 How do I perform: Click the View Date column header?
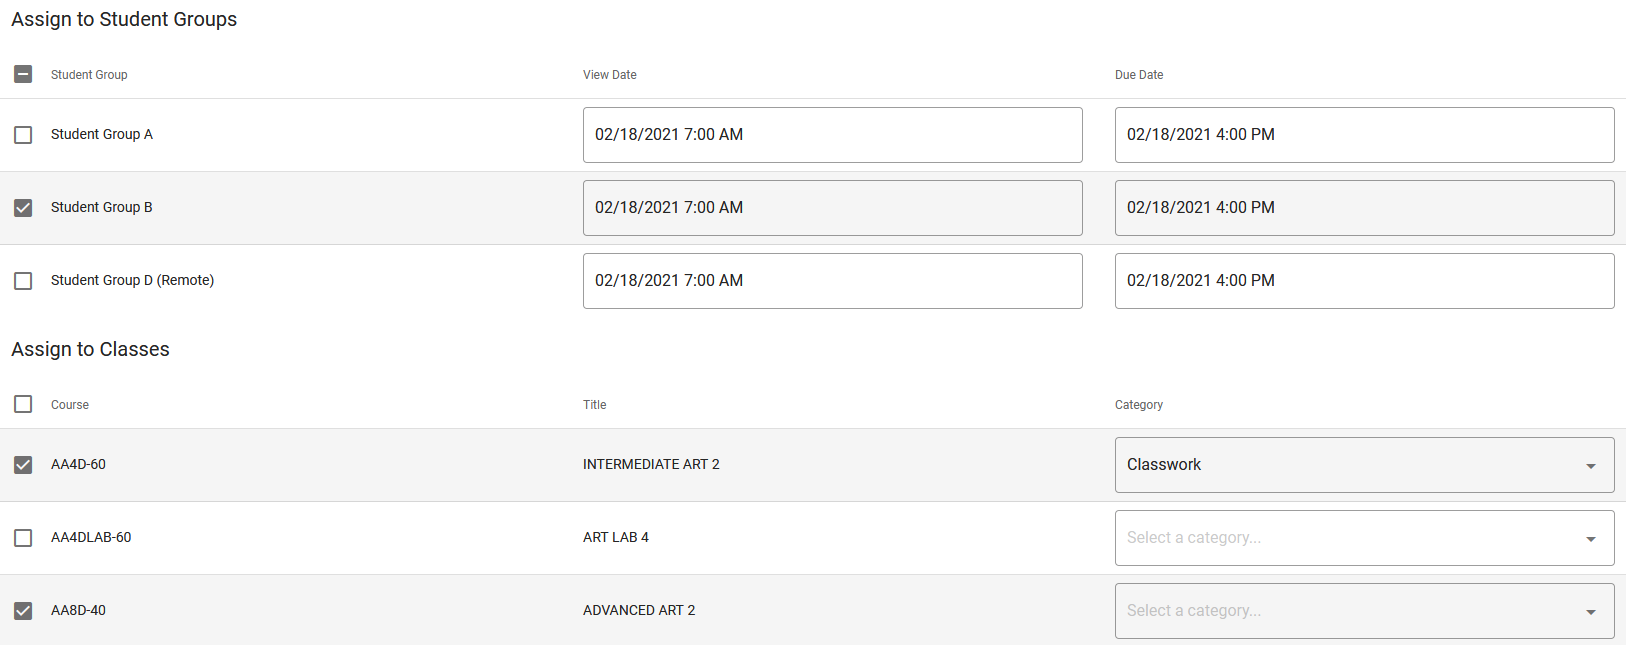coord(610,75)
